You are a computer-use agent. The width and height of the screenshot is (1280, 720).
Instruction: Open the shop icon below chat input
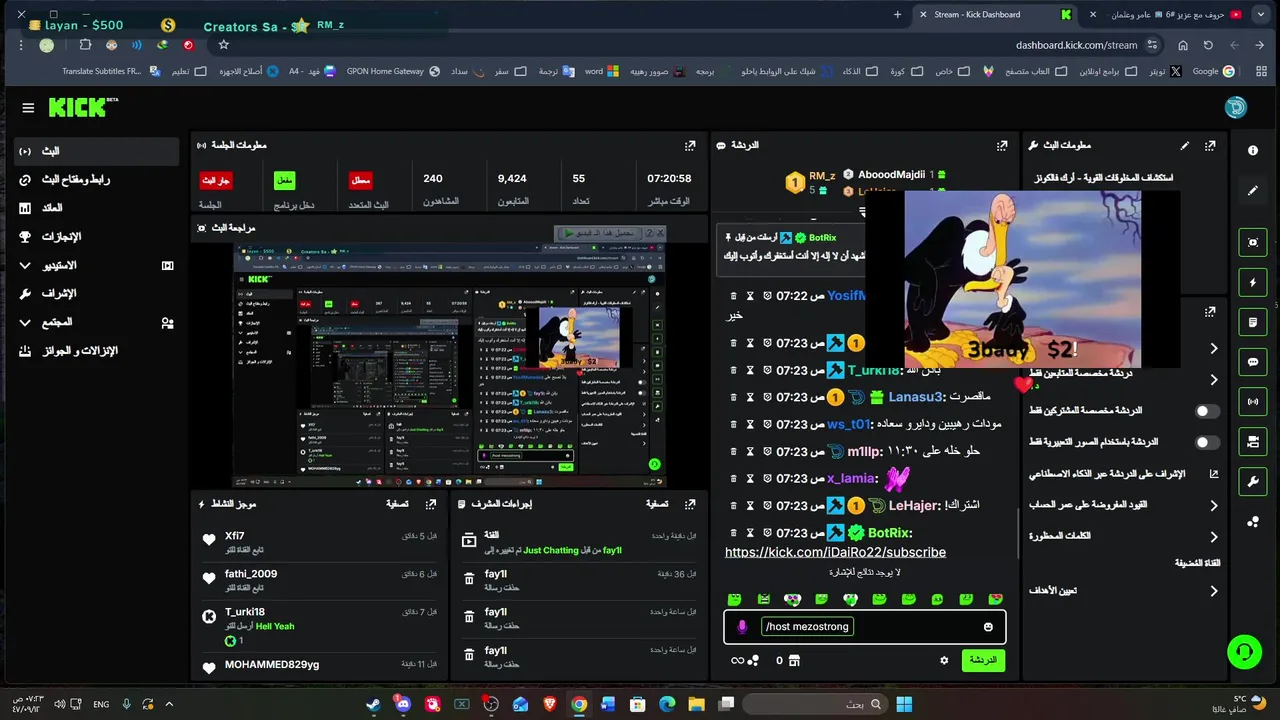coord(794,660)
